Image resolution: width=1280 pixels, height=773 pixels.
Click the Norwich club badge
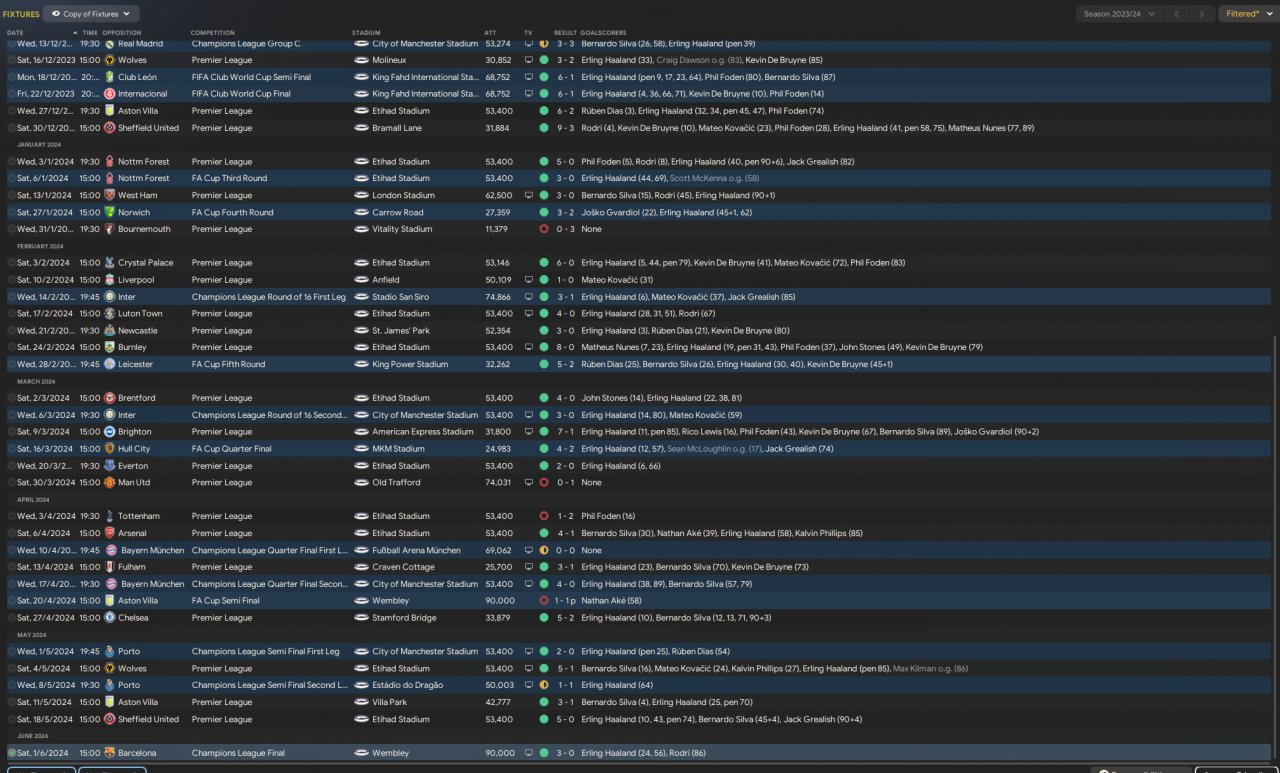[x=109, y=212]
